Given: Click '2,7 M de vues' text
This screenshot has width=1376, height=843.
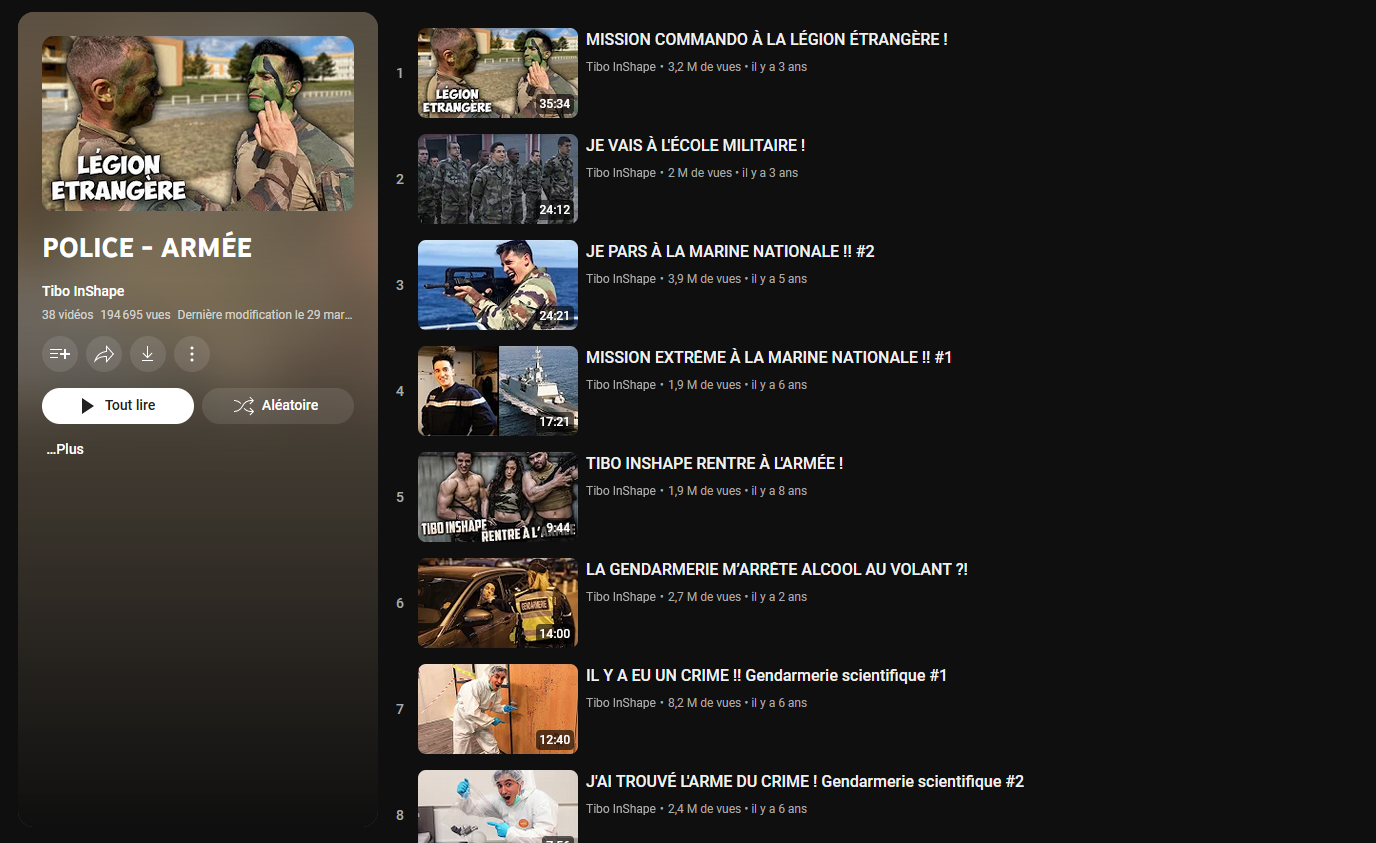Looking at the screenshot, I should point(705,597).
